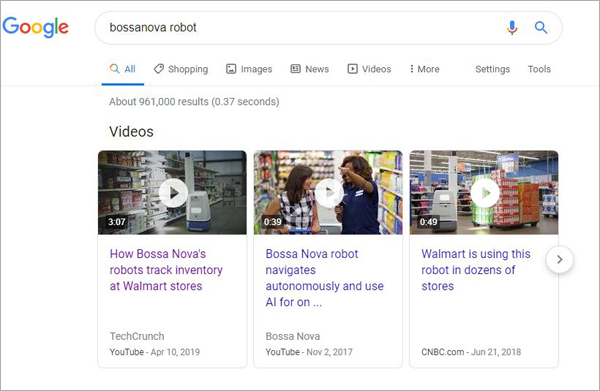Screen dimensions: 600x391
Task: Open 'How Bossa Nova's robots track inventory' link
Action: click(x=166, y=270)
